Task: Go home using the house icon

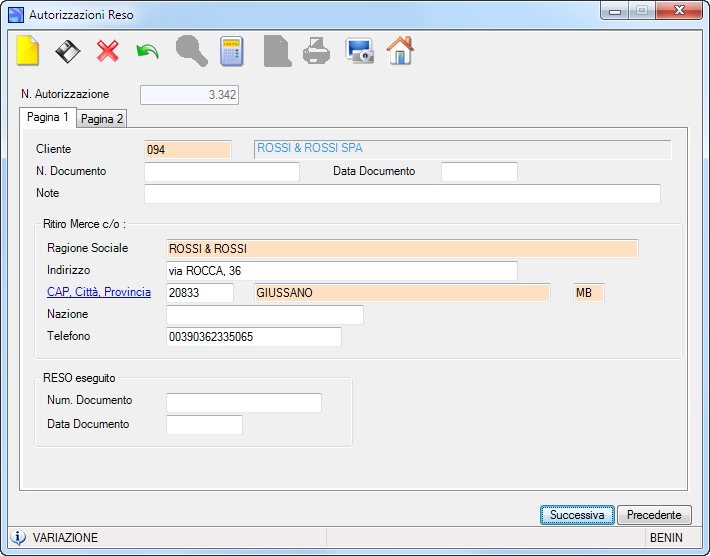Action: [400, 51]
